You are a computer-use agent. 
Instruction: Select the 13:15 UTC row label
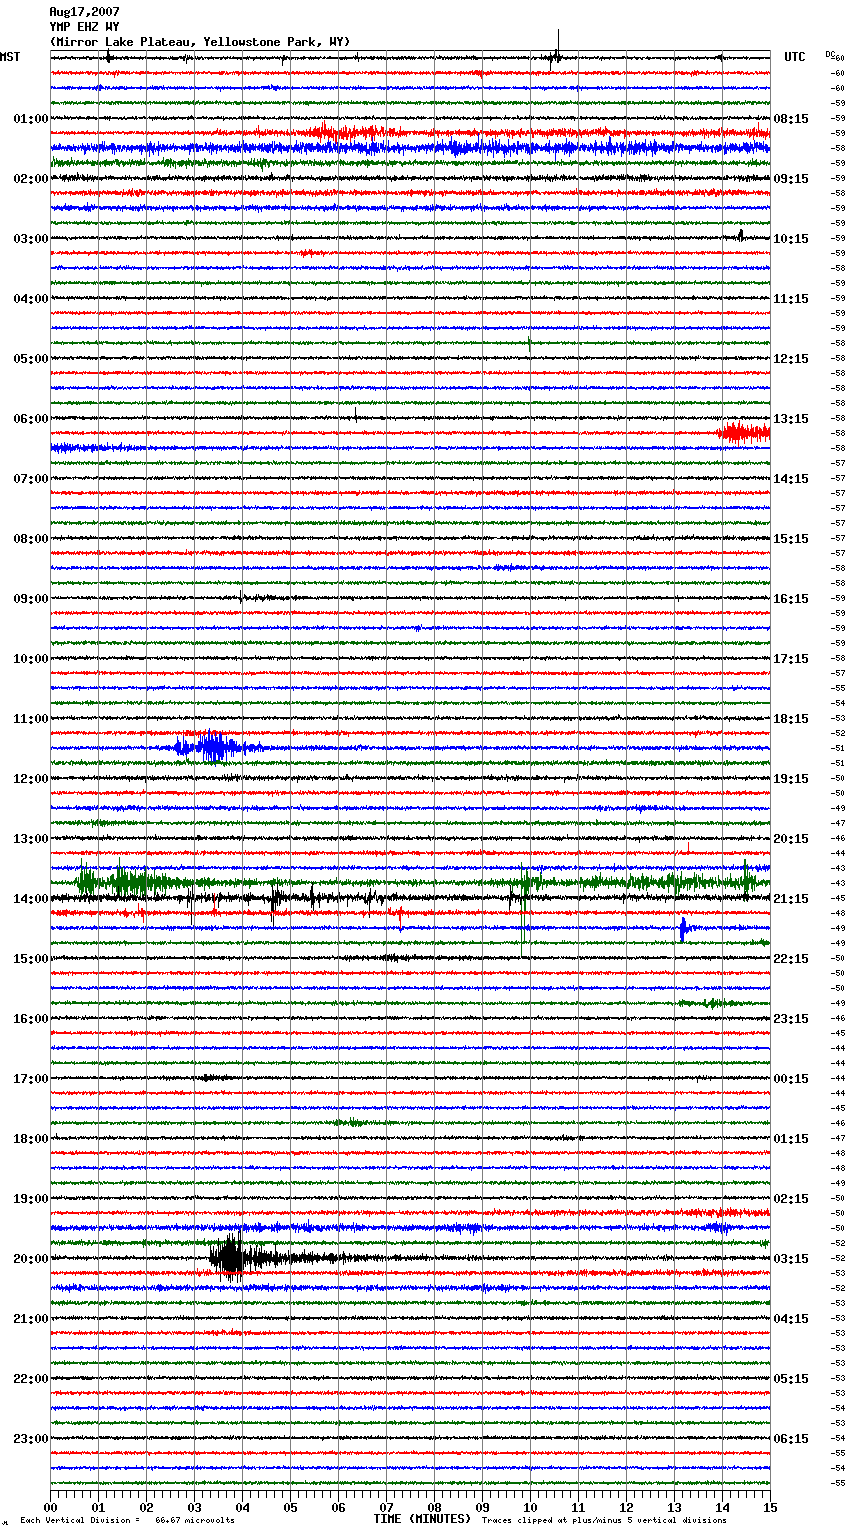coord(791,419)
